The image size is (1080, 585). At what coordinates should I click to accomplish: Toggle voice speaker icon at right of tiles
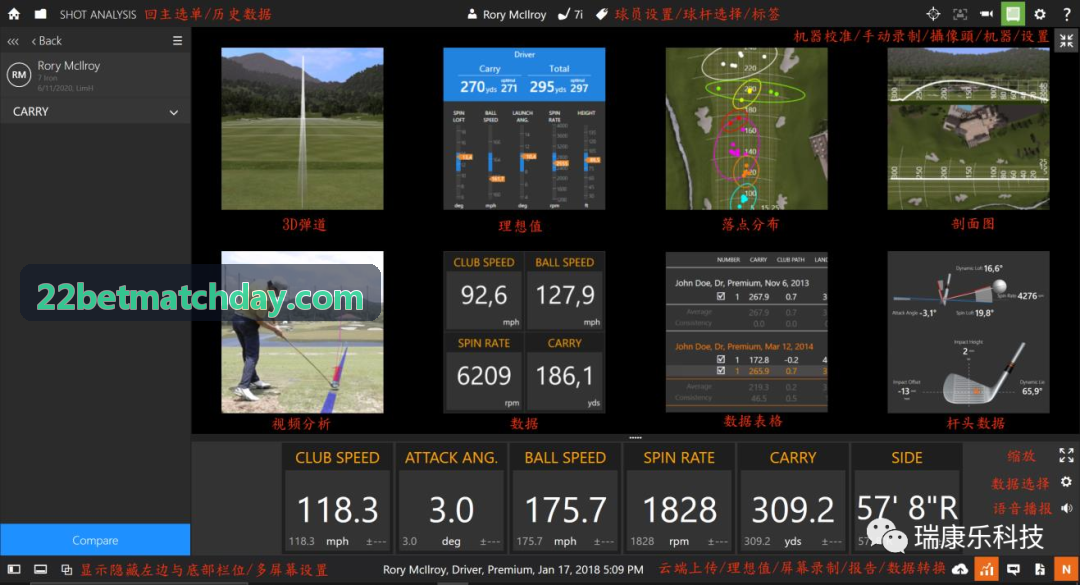click(x=1067, y=508)
